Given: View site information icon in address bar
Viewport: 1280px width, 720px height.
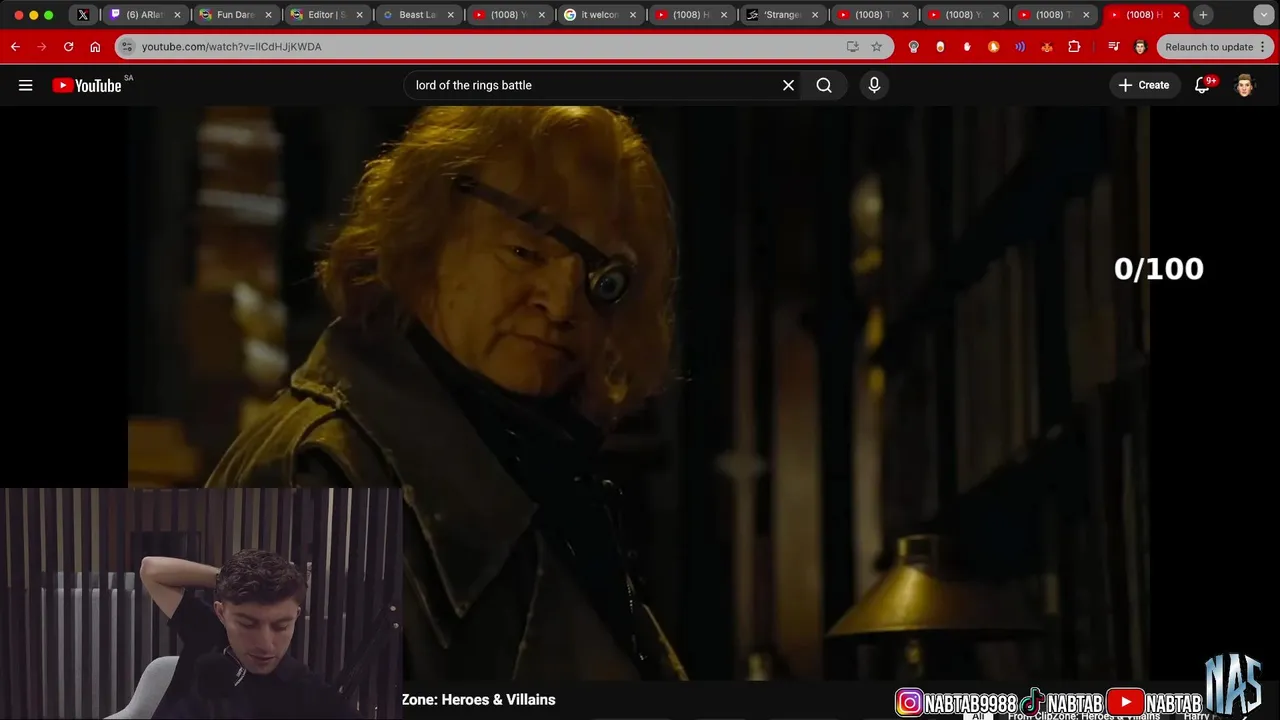Looking at the screenshot, I should (x=126, y=47).
